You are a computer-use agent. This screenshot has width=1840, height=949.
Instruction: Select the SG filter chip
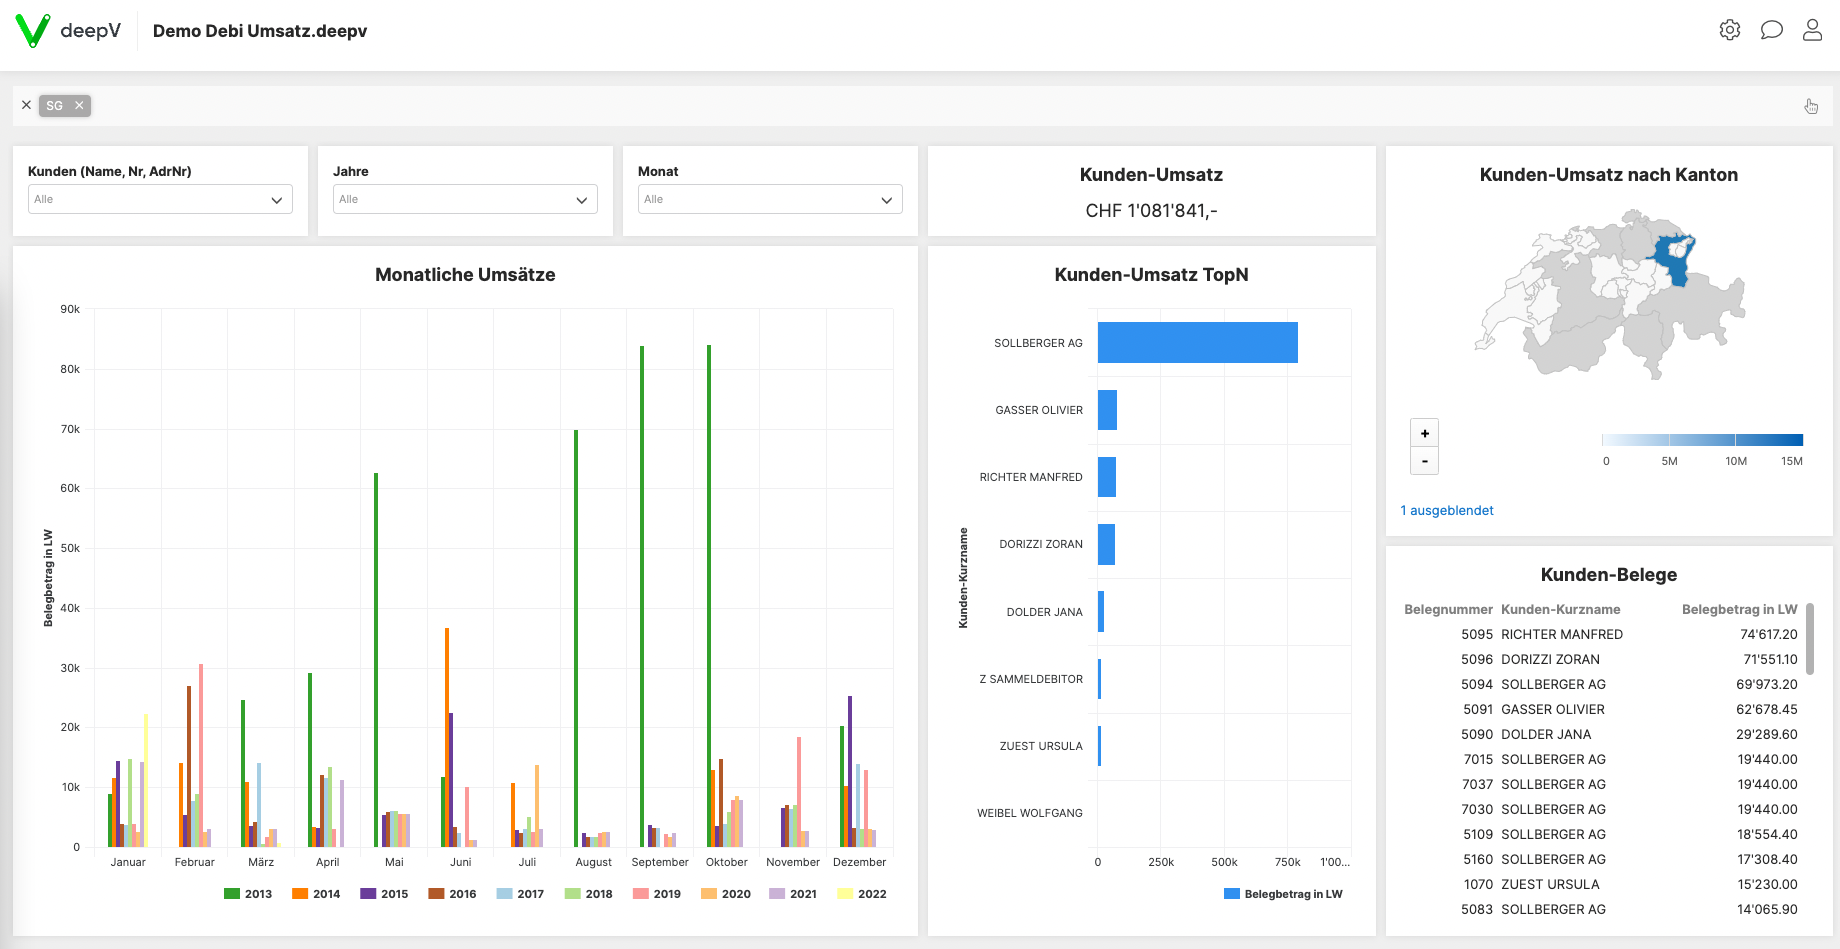click(x=55, y=105)
